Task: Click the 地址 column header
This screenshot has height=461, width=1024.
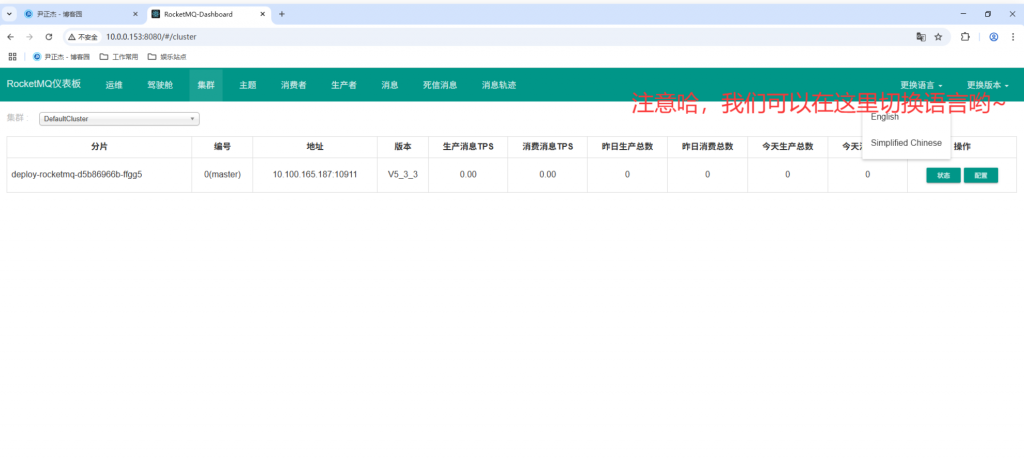Action: (x=315, y=147)
